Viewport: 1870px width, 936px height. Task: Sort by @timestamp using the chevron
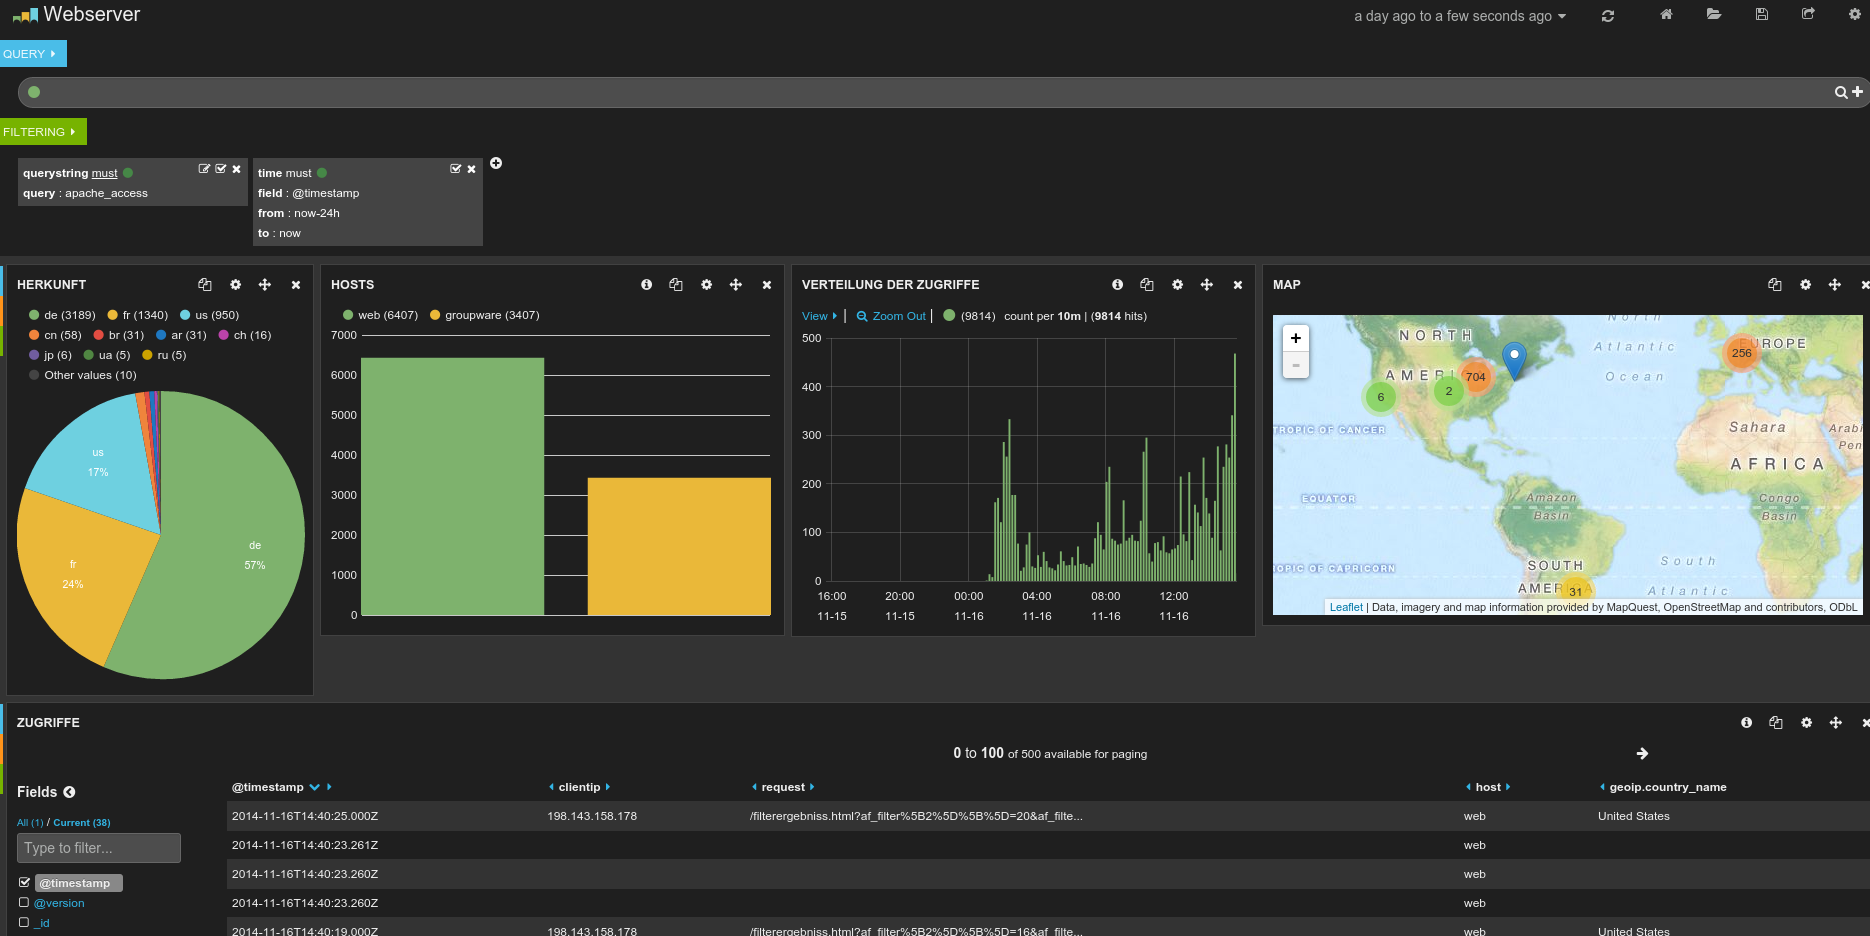315,787
